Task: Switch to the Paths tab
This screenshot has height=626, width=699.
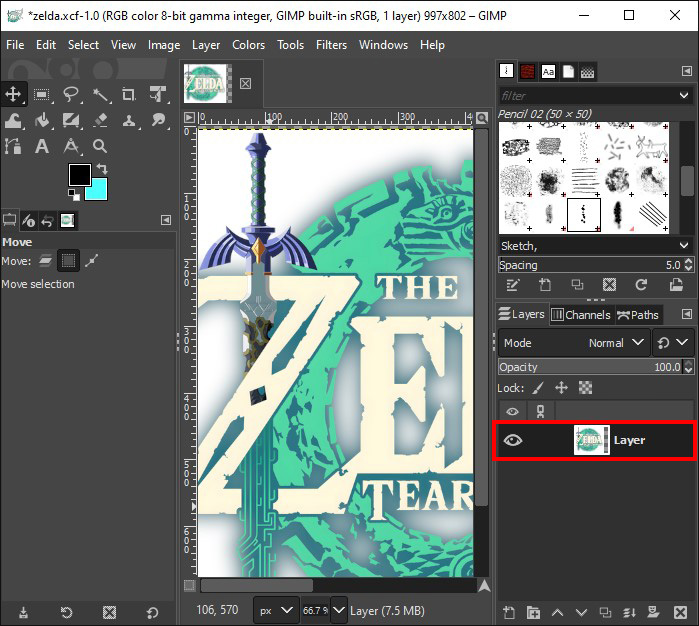Action: point(638,315)
